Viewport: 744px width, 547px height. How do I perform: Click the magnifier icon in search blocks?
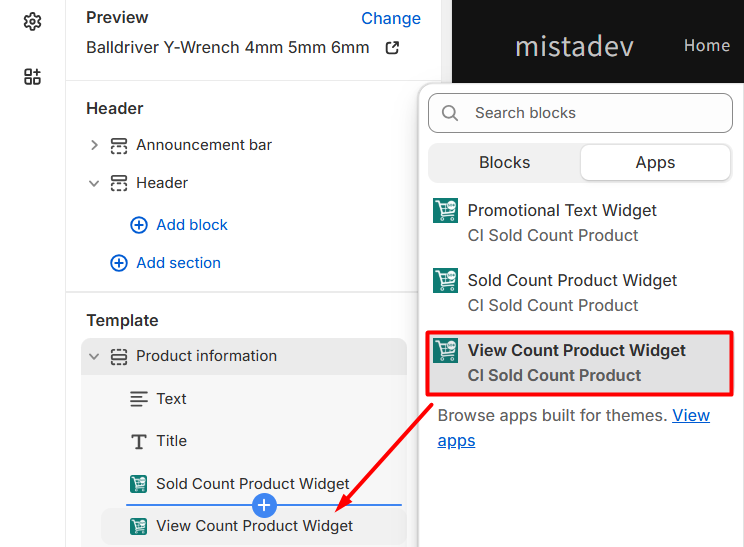[450, 113]
